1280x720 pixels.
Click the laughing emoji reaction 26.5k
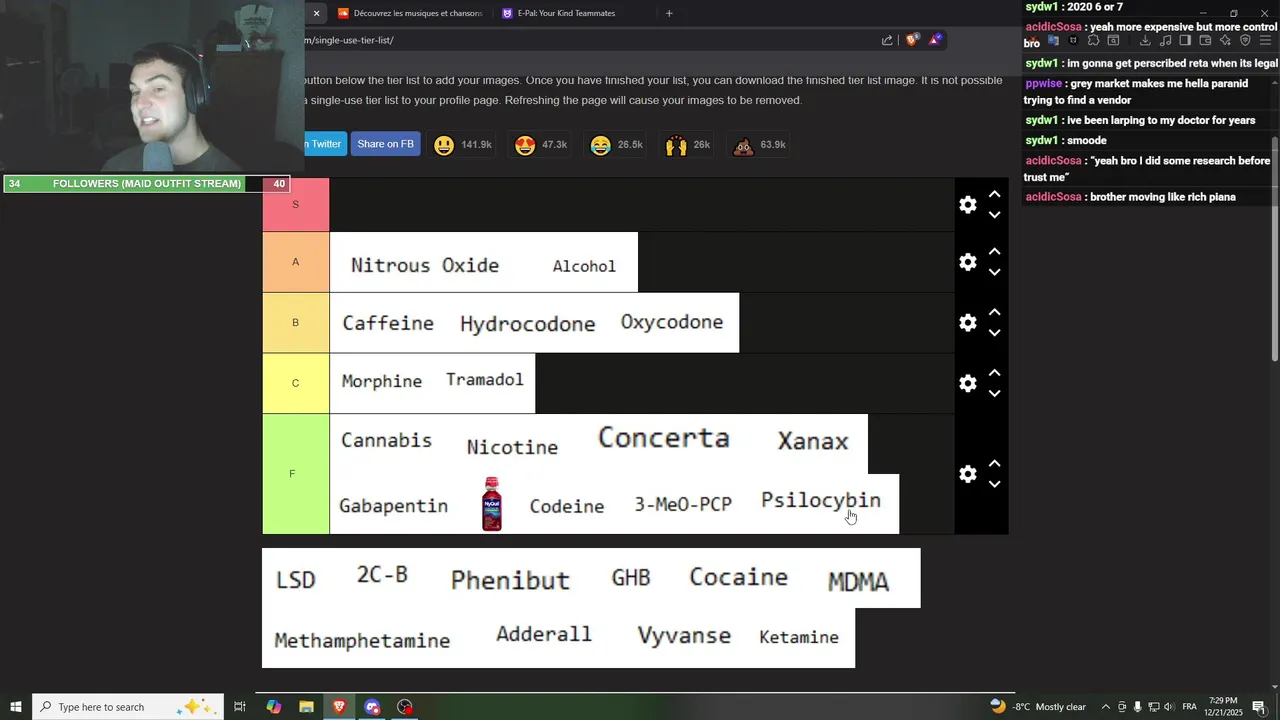(x=616, y=145)
